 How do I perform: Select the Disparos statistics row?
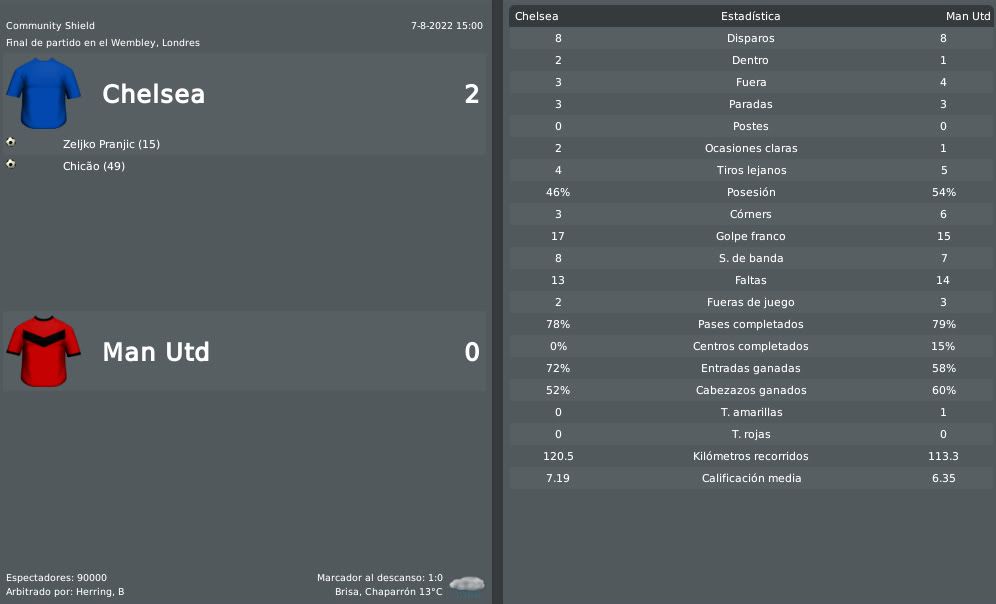click(751, 38)
